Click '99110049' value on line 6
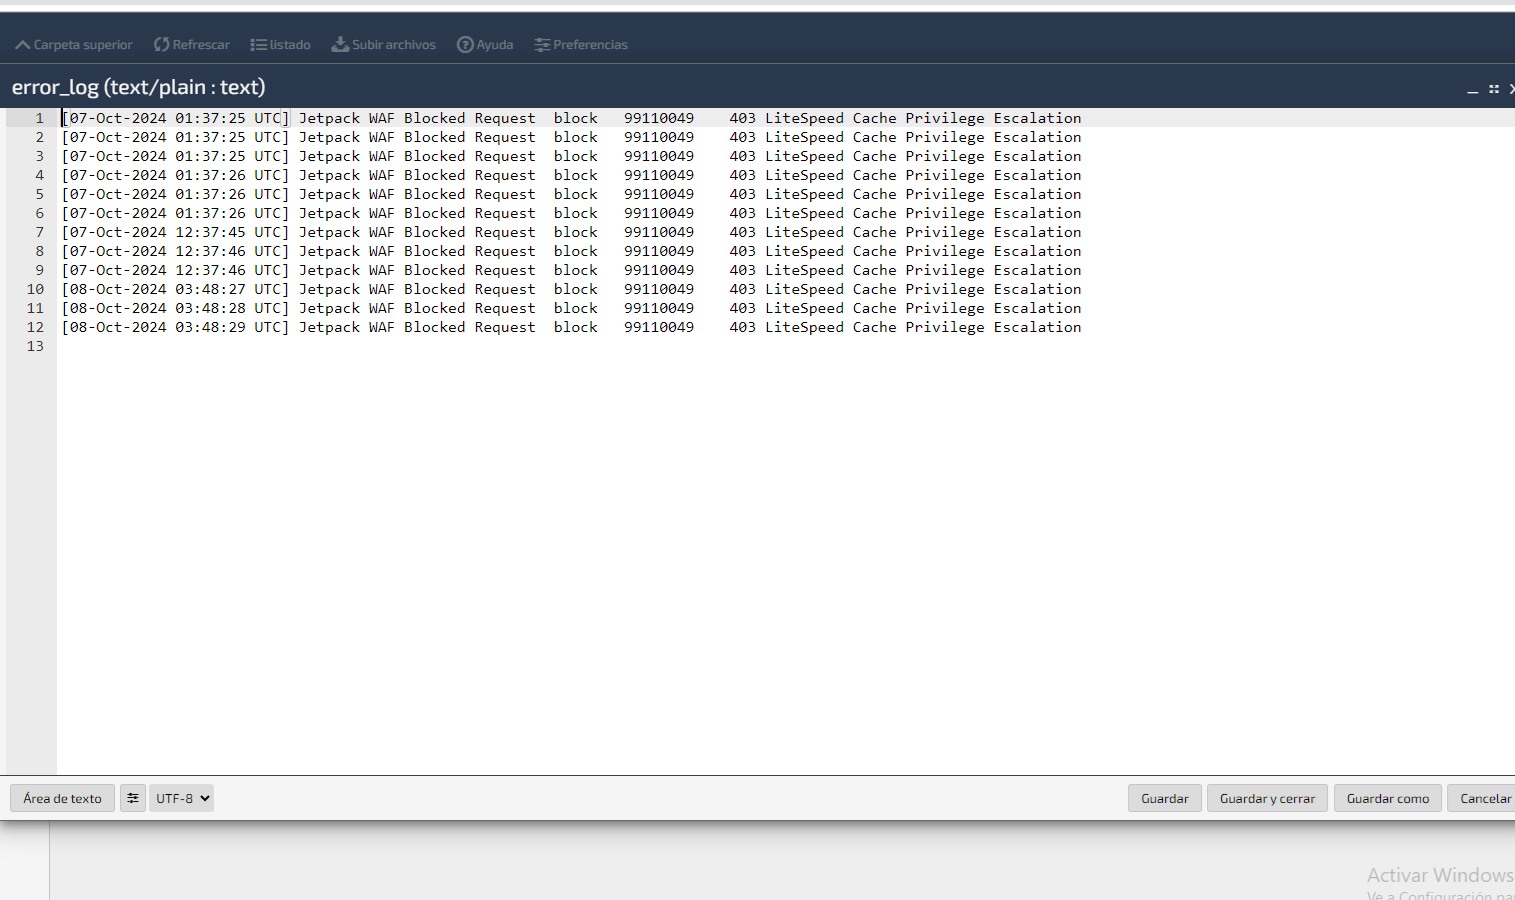Viewport: 1515px width, 900px height. tap(659, 213)
